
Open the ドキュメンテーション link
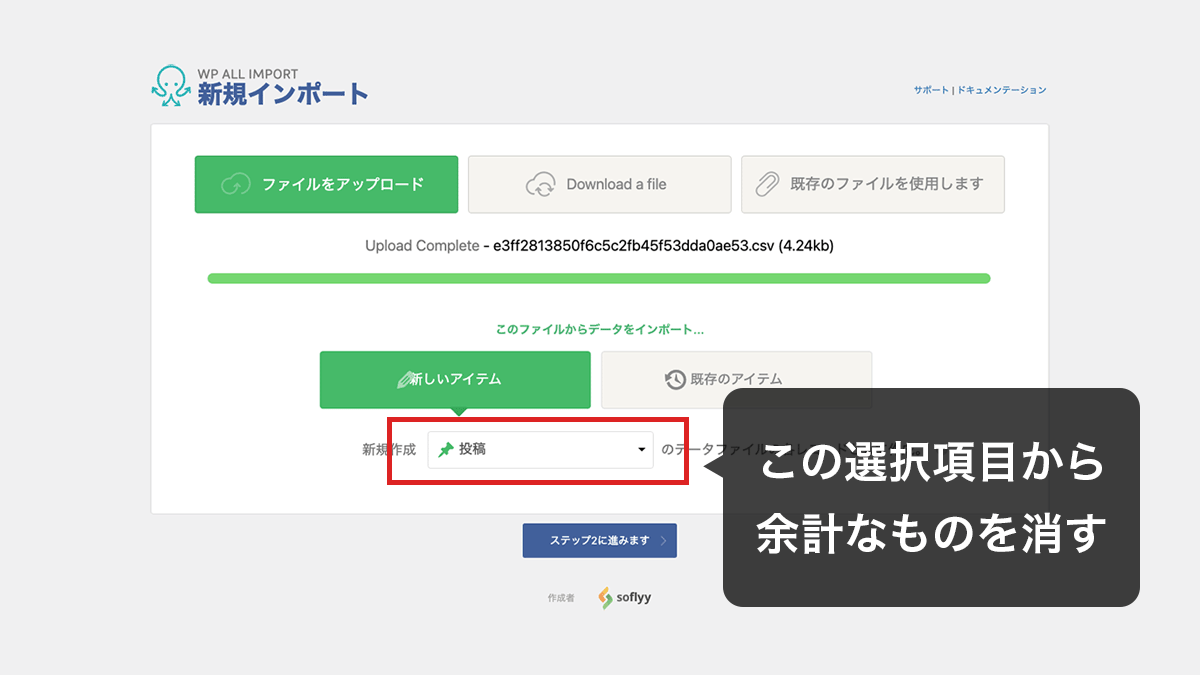click(x=1004, y=89)
